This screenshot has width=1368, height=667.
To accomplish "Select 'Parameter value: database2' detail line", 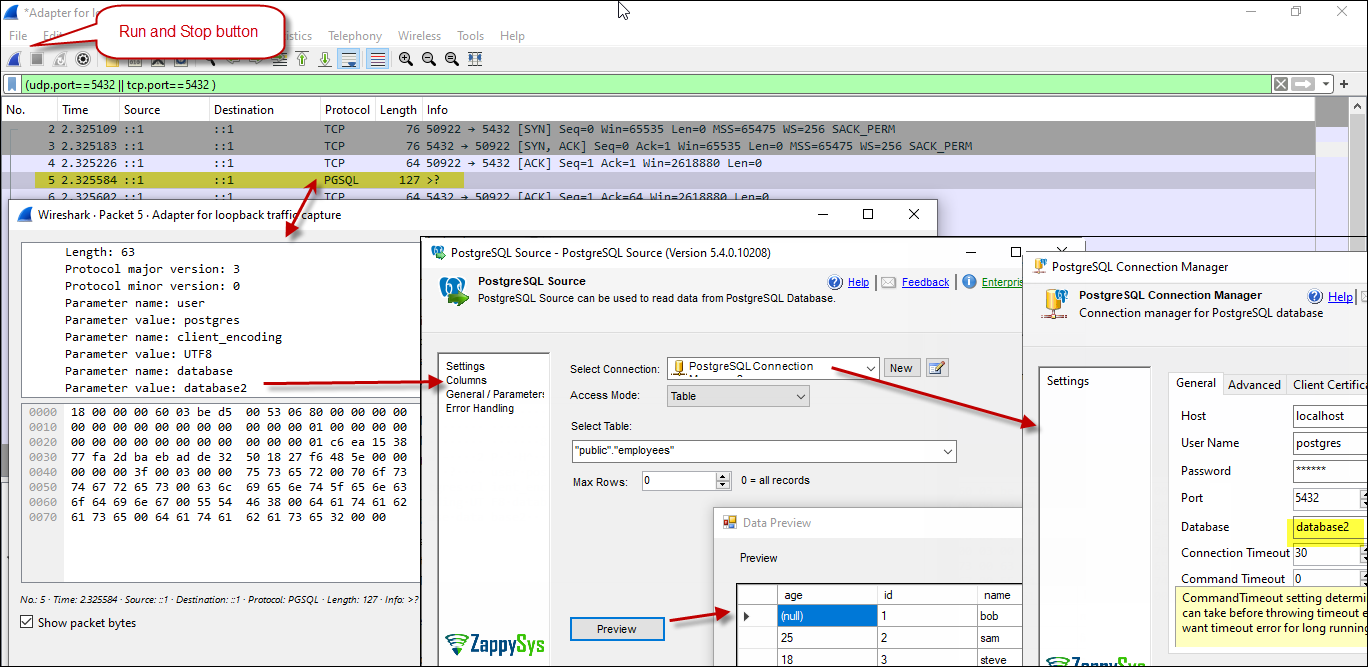I will click(155, 388).
